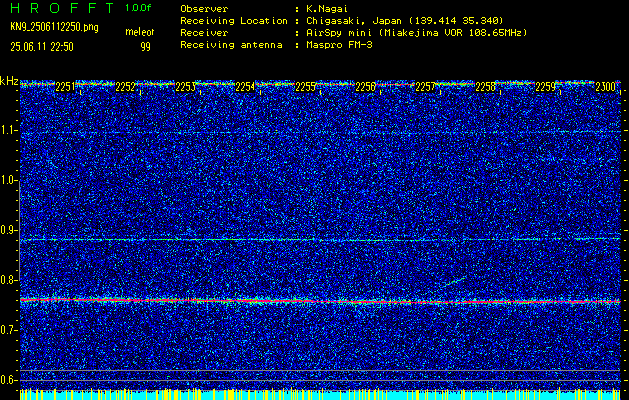629x400 pixels.
Task: Click the observer name K.Nagai
Action: (327, 9)
